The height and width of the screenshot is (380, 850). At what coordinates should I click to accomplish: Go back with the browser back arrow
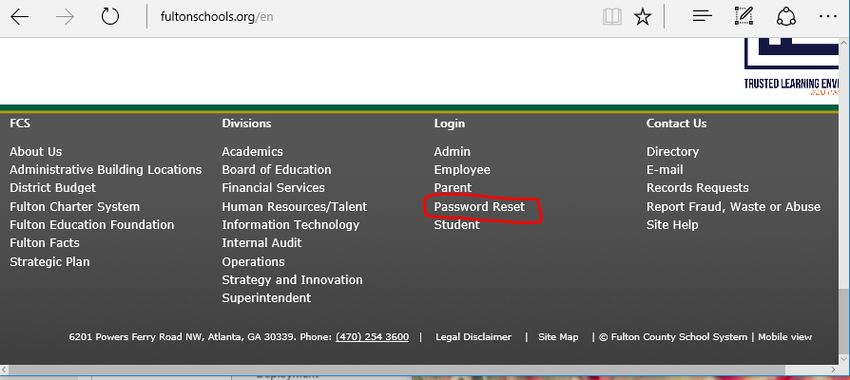click(20, 17)
